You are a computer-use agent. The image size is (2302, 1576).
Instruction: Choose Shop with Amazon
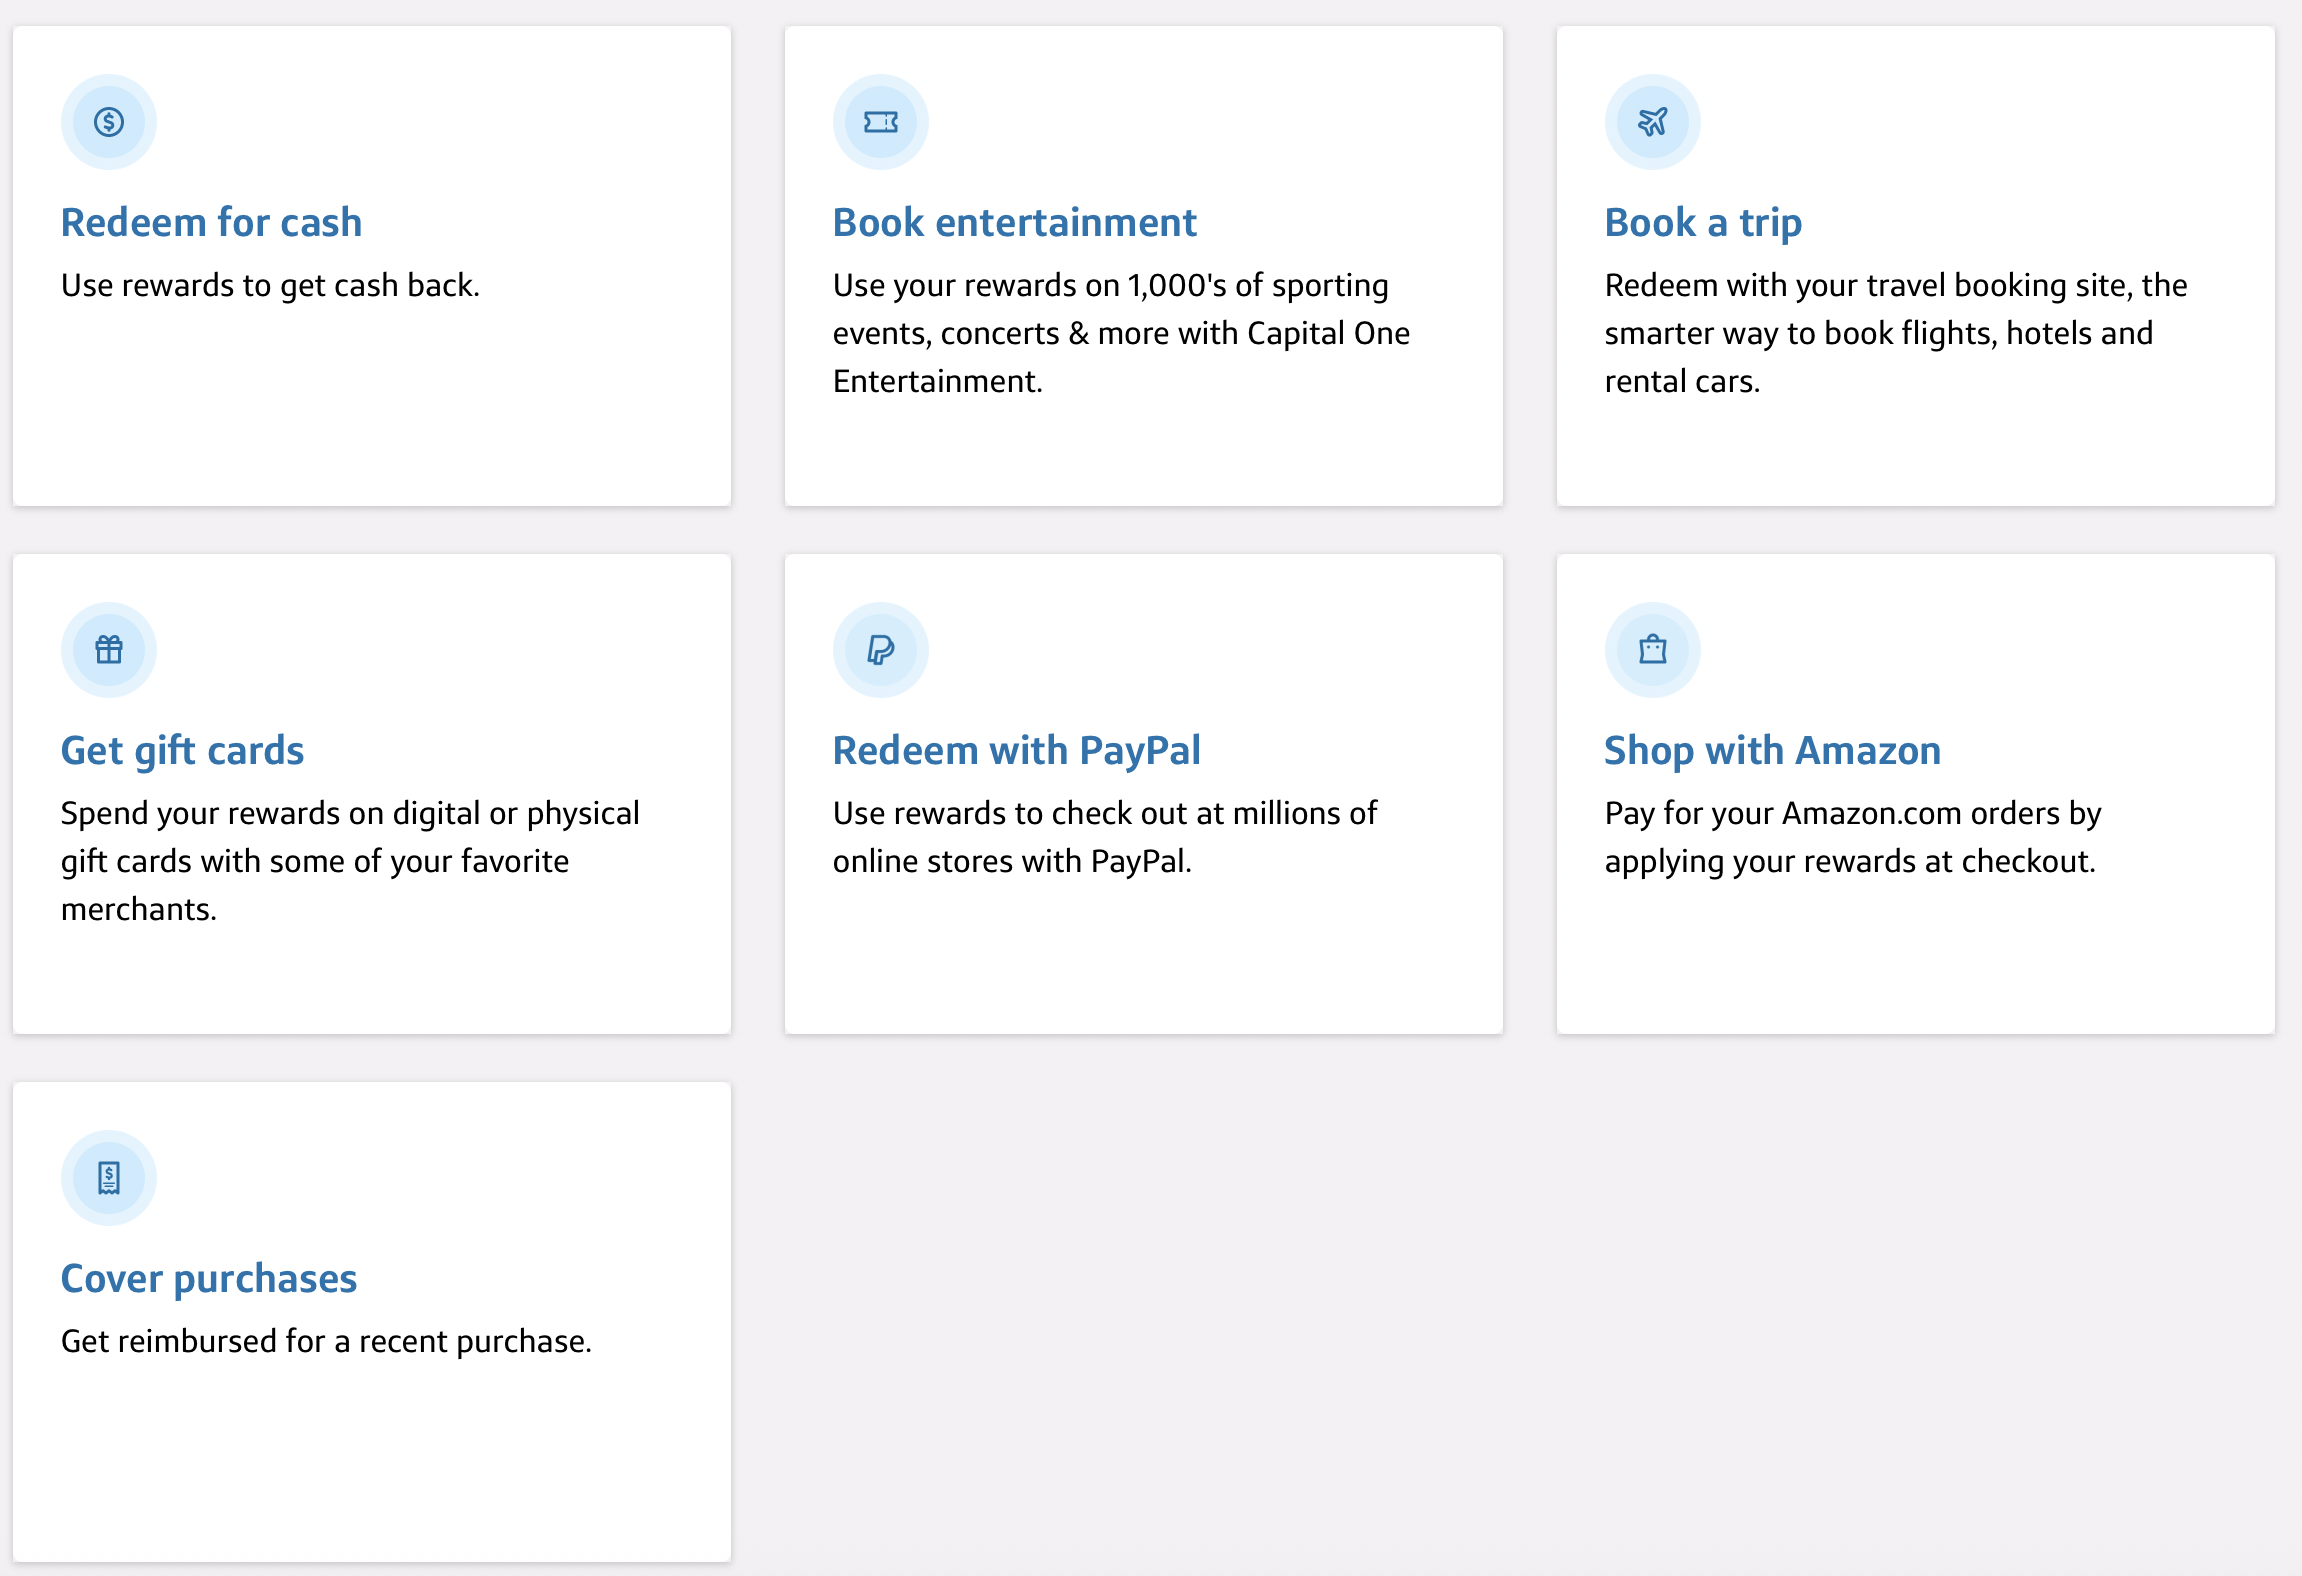point(1773,751)
